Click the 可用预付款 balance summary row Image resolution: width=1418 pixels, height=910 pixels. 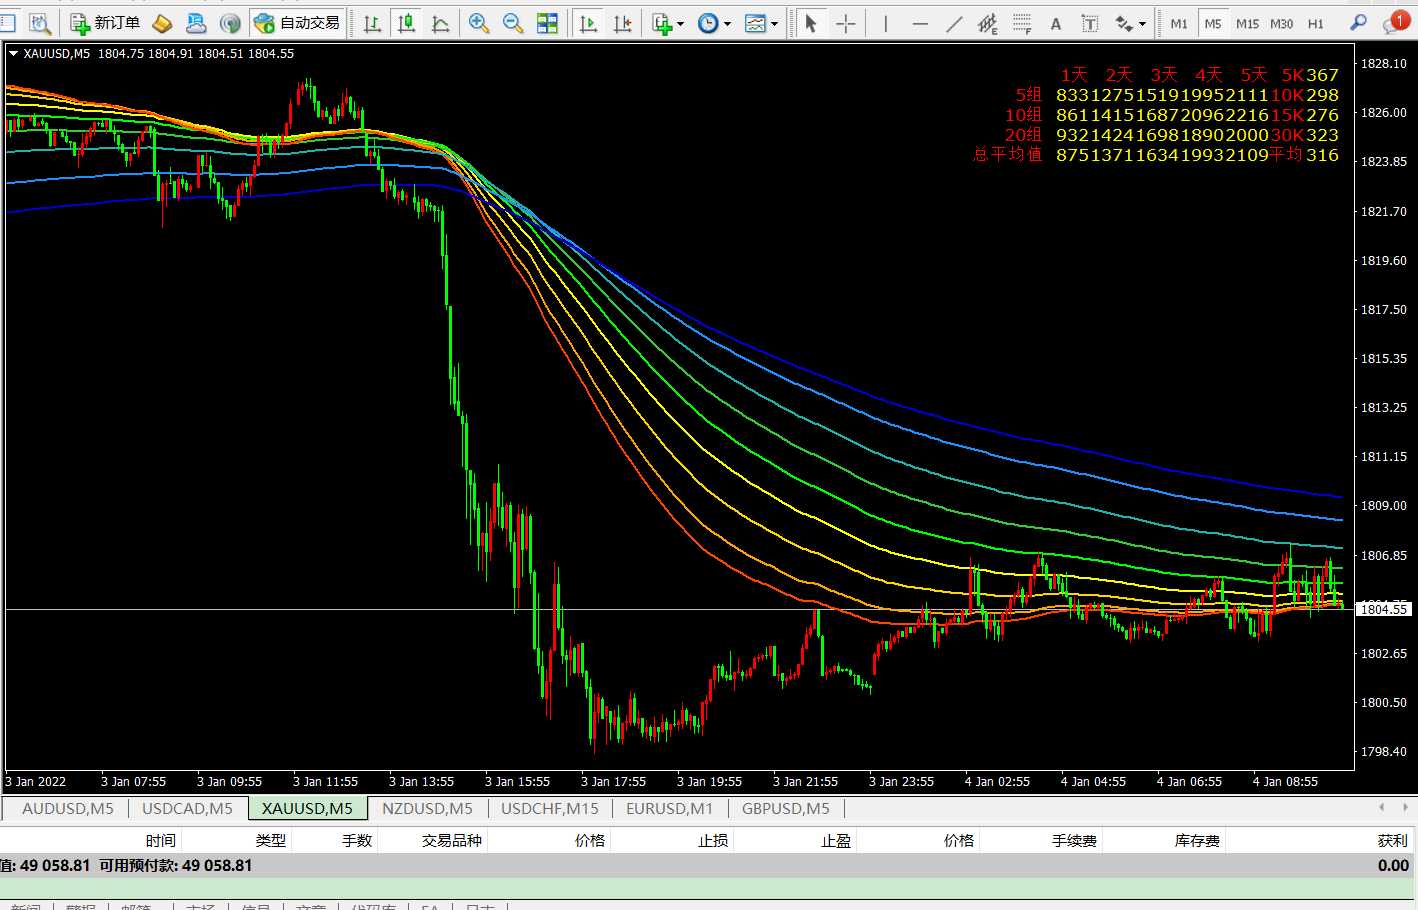(709, 865)
